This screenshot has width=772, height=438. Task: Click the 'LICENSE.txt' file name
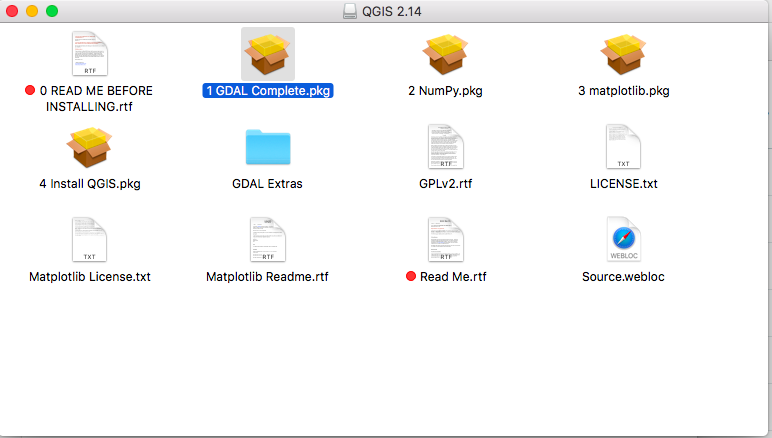(x=624, y=184)
